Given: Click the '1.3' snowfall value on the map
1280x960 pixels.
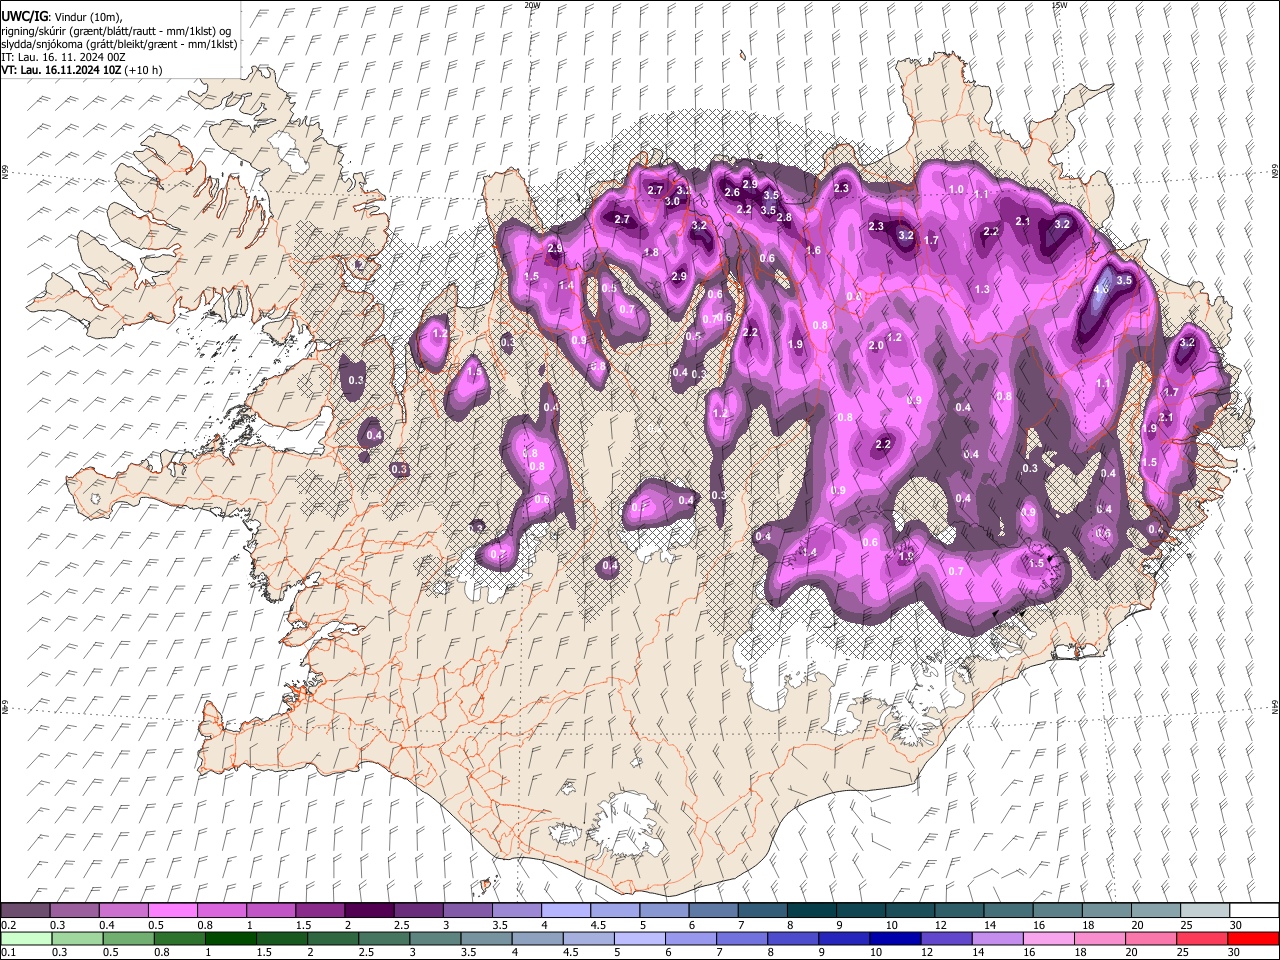Looking at the screenshot, I should click(982, 289).
